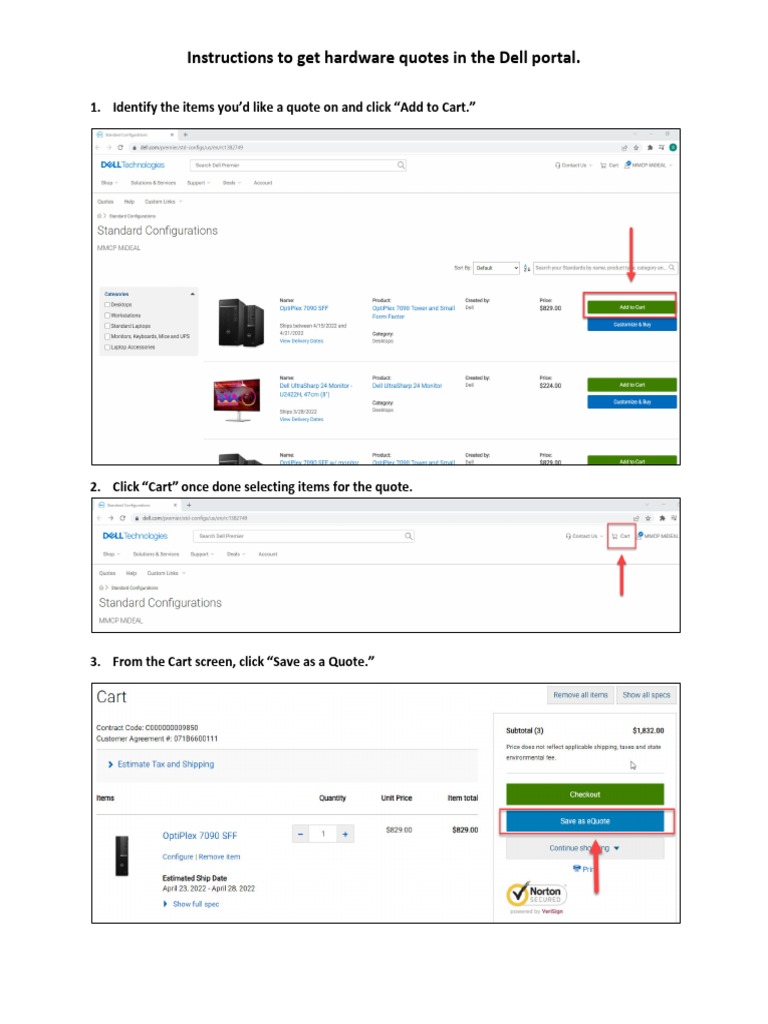Click the Dell Technologies logo in step 1 screenshot

tap(133, 165)
